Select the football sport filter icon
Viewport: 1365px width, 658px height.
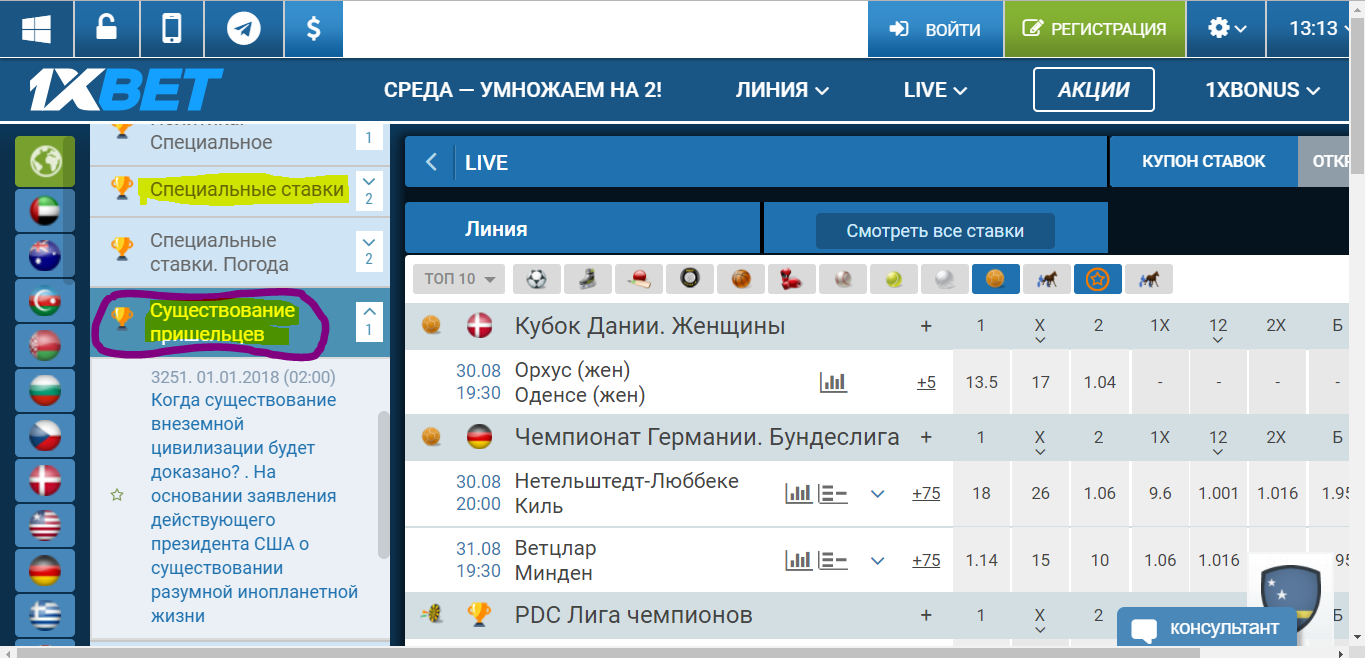(x=537, y=279)
